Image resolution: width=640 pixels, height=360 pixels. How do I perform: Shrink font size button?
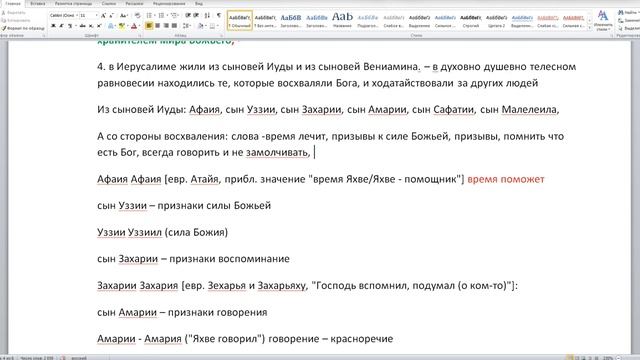click(111, 16)
